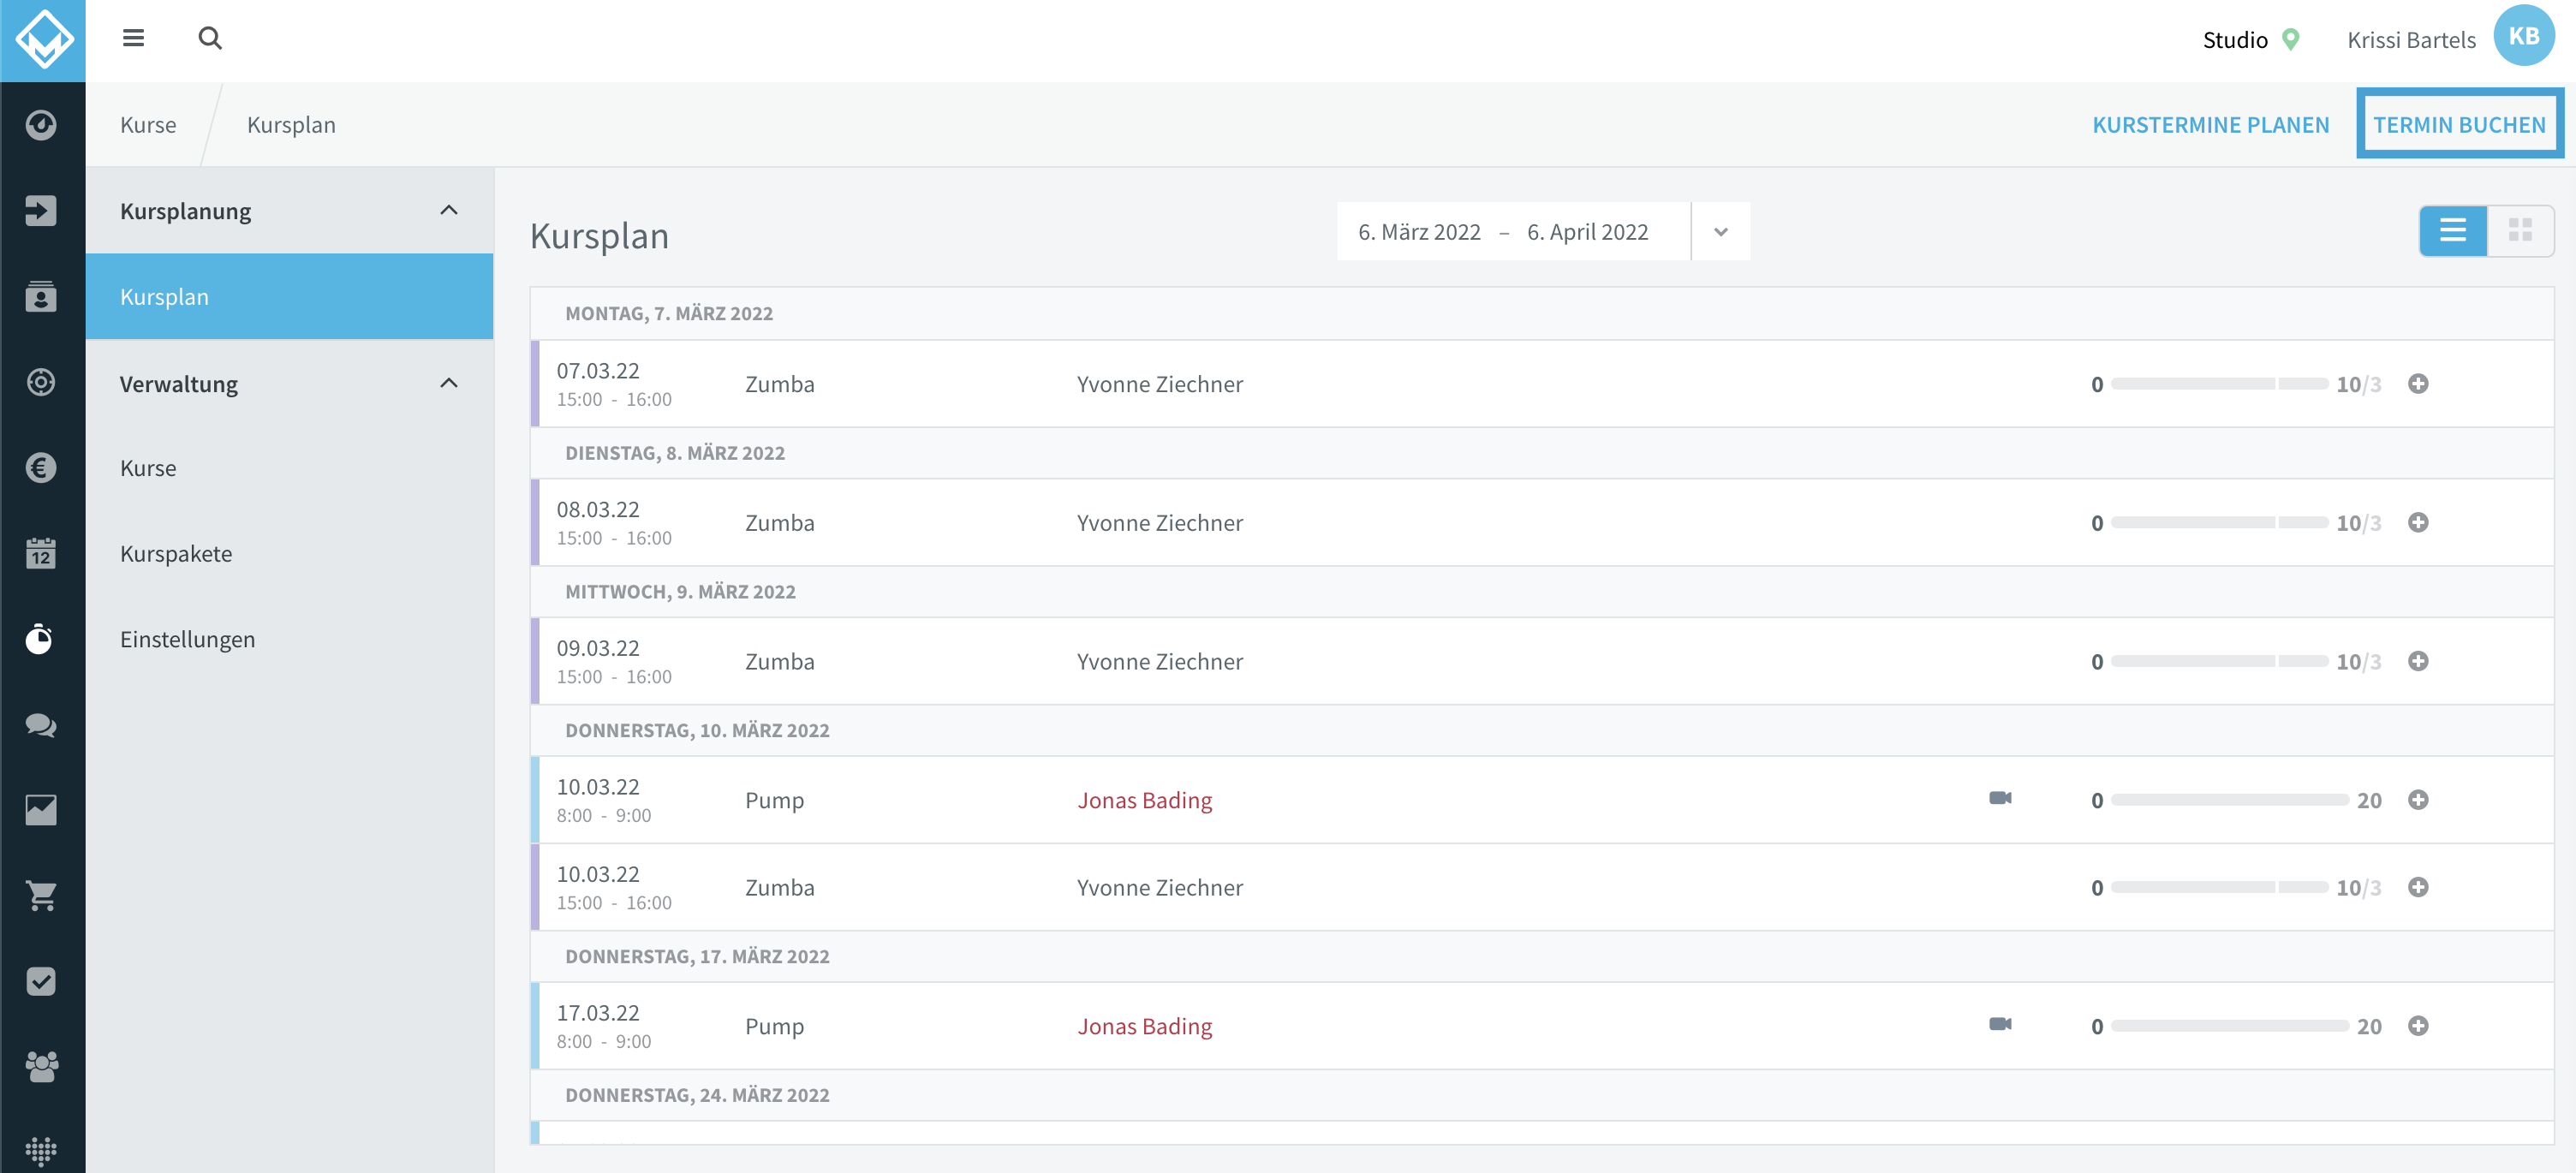Open the date range dropdown arrow
The width and height of the screenshot is (2576, 1173).
pyautogui.click(x=1720, y=232)
